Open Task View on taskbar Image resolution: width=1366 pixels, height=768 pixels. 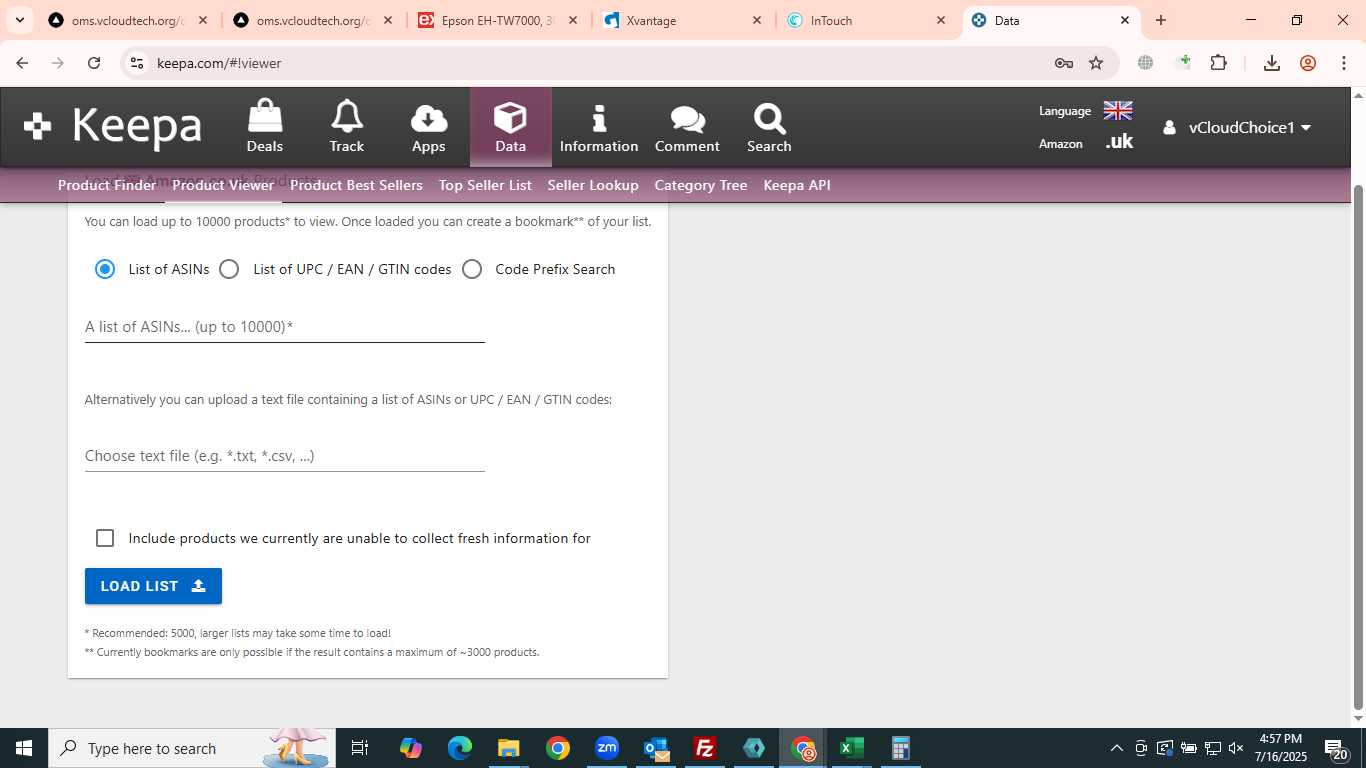coord(360,748)
